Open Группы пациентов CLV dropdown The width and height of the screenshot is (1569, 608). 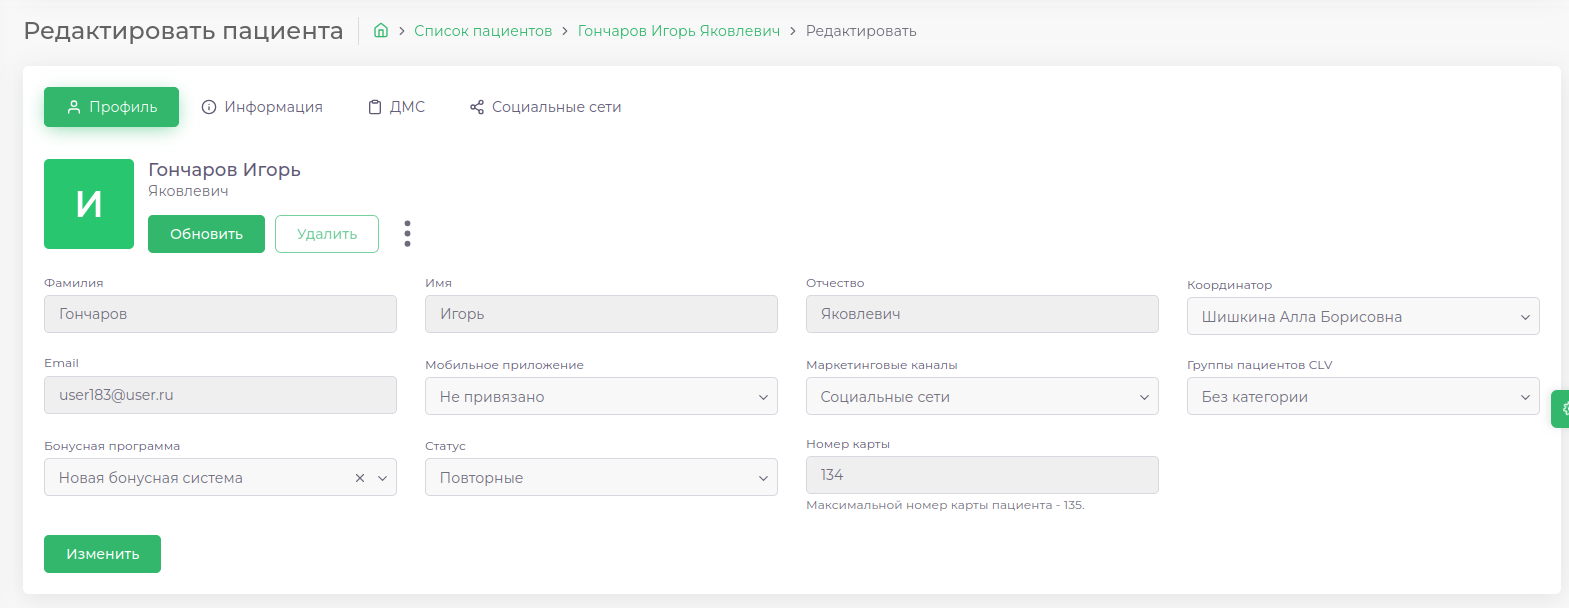coord(1362,397)
